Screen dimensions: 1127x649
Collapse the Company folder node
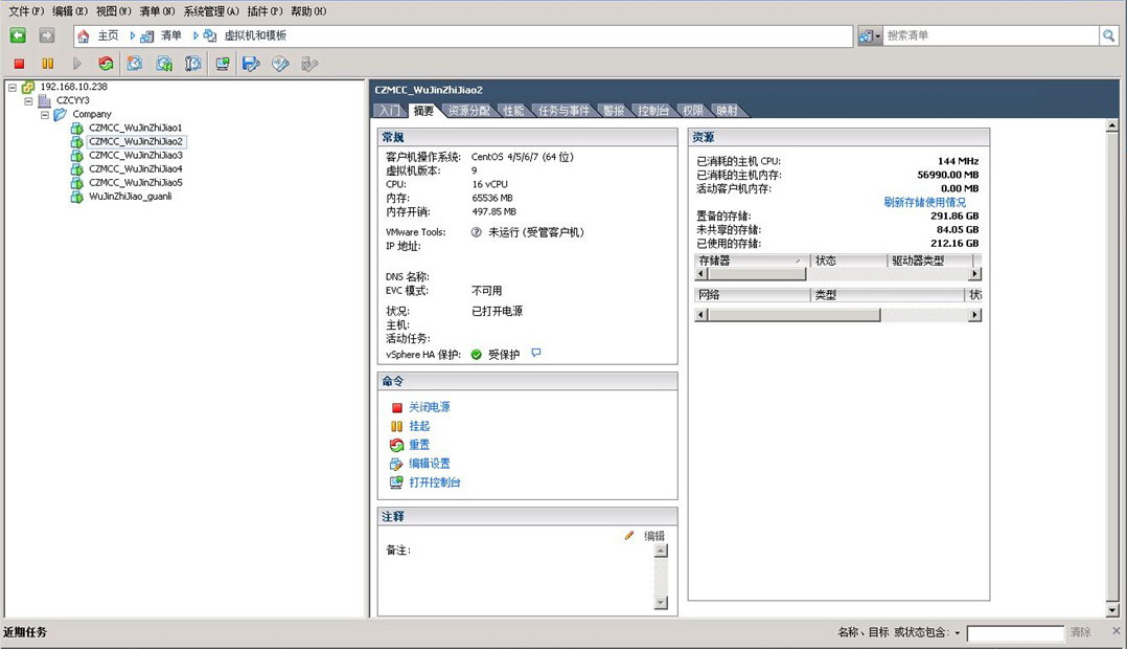(x=45, y=114)
